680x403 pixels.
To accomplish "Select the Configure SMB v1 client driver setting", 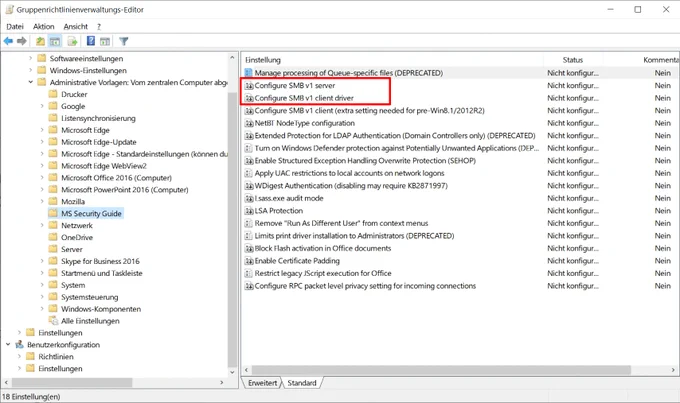I will click(x=304, y=98).
